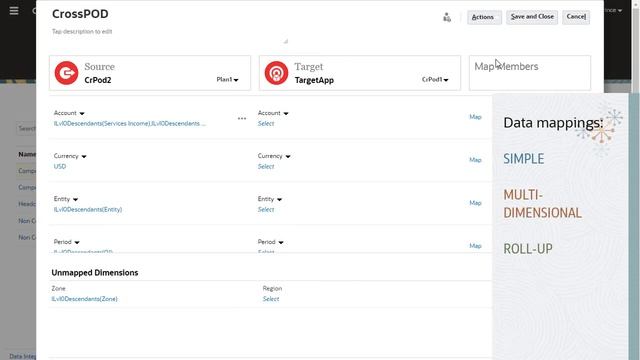Click the Region dimension label

(x=272, y=288)
